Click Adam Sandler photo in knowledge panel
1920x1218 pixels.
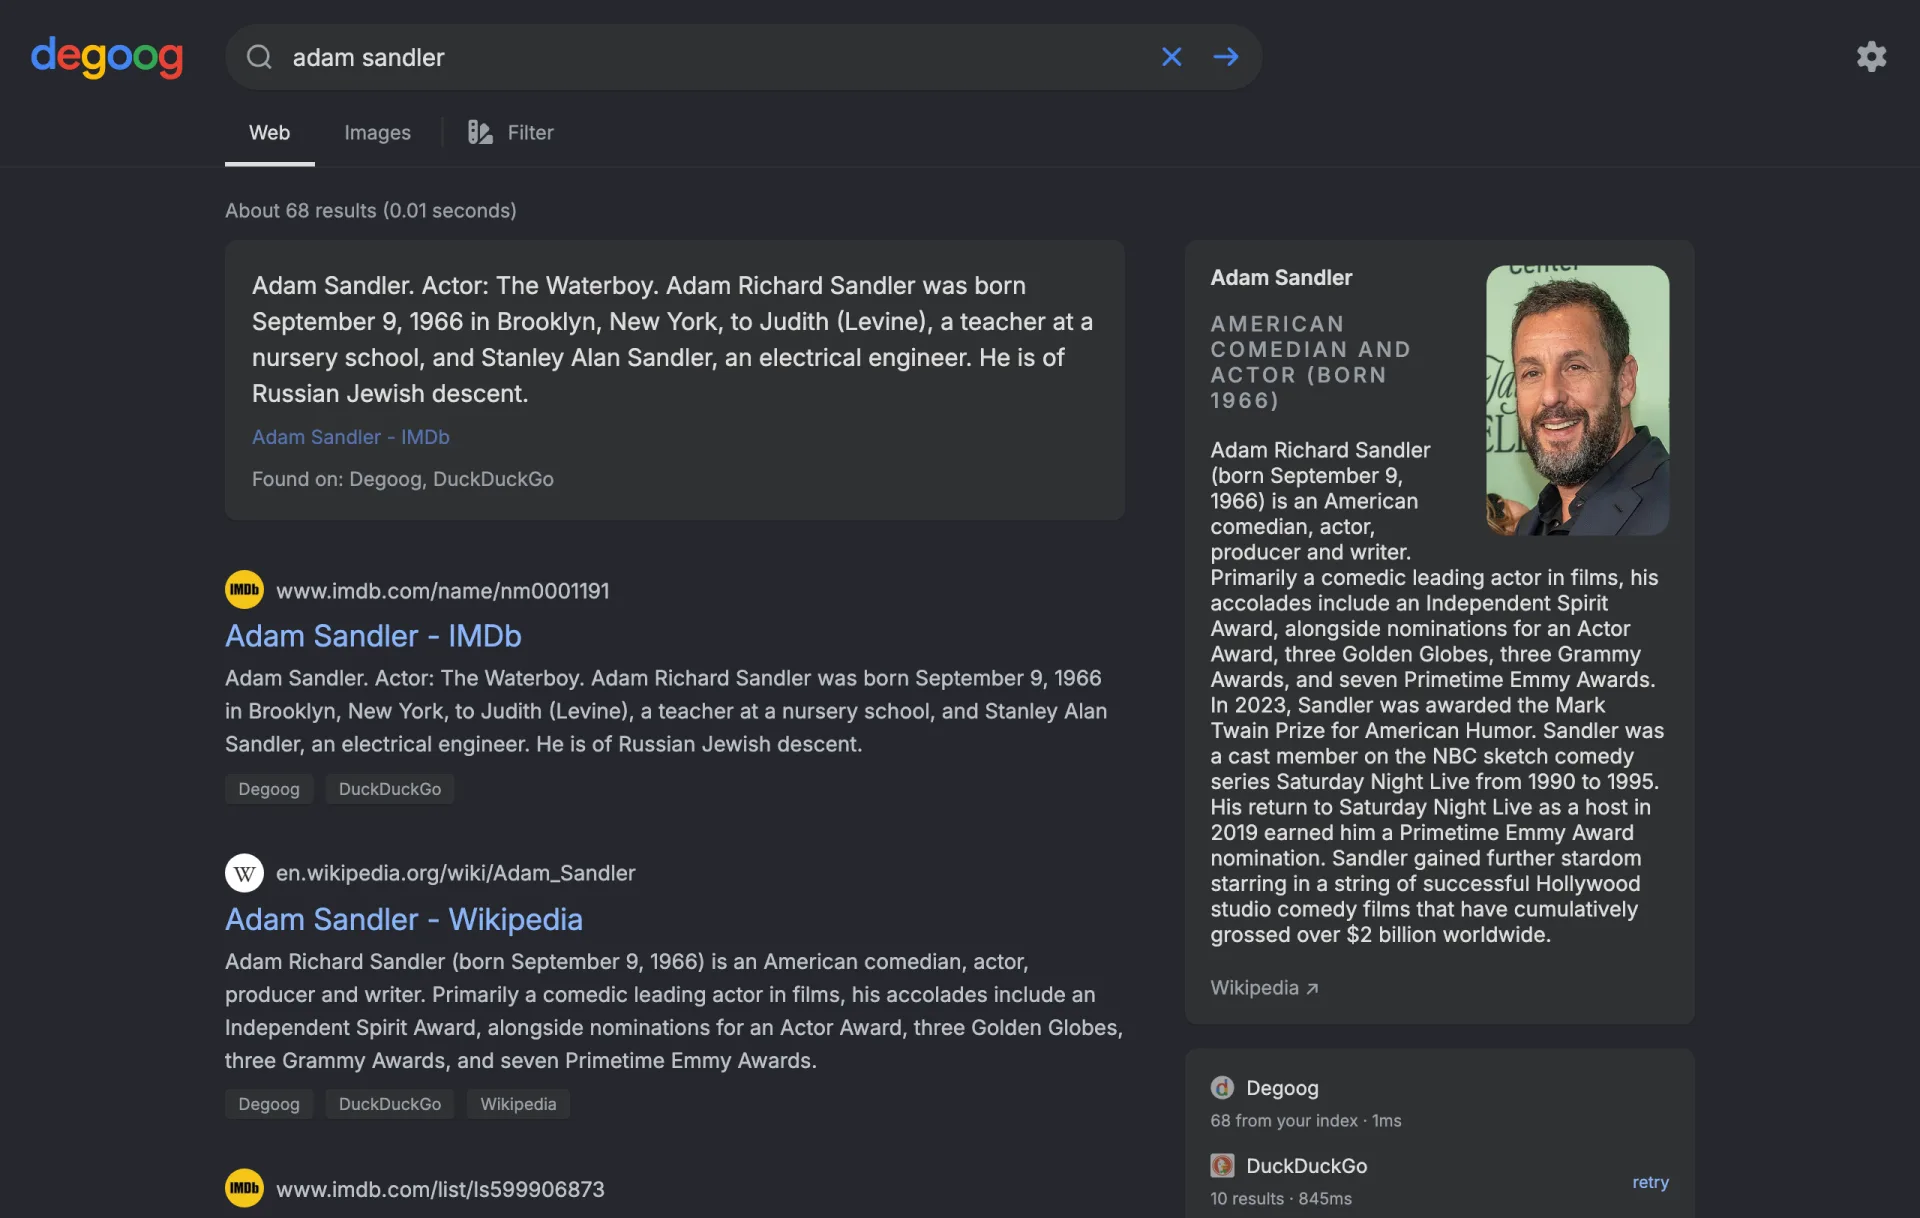[1577, 400]
